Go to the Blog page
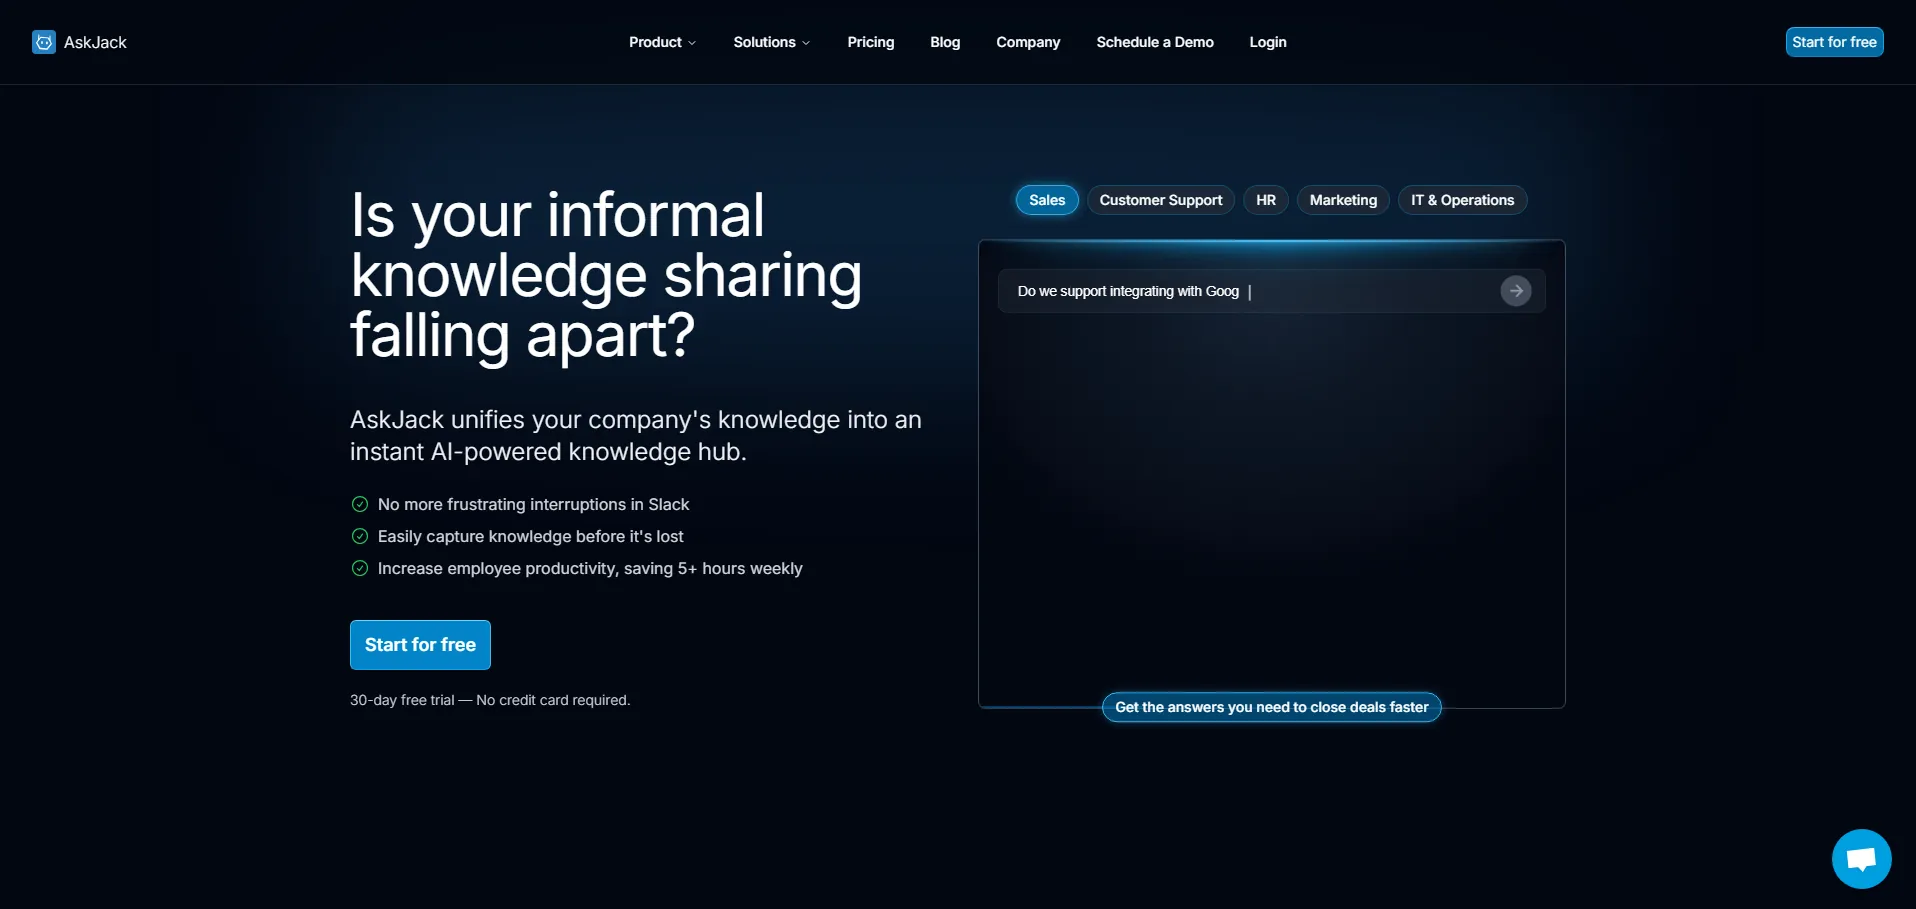 coord(944,42)
